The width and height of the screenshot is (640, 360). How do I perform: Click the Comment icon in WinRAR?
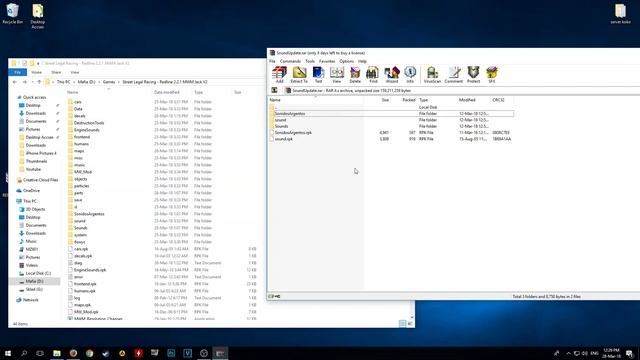coord(453,75)
